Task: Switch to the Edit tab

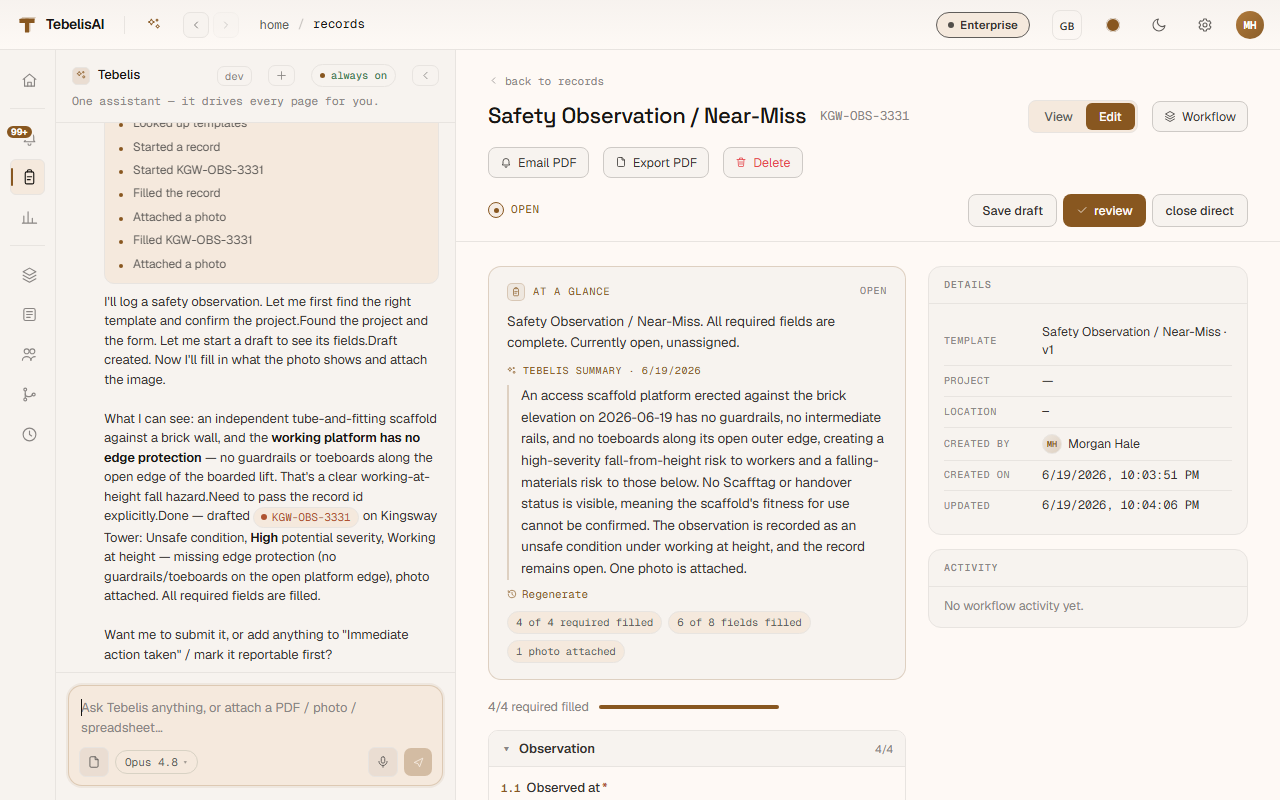Action: coord(1110,117)
